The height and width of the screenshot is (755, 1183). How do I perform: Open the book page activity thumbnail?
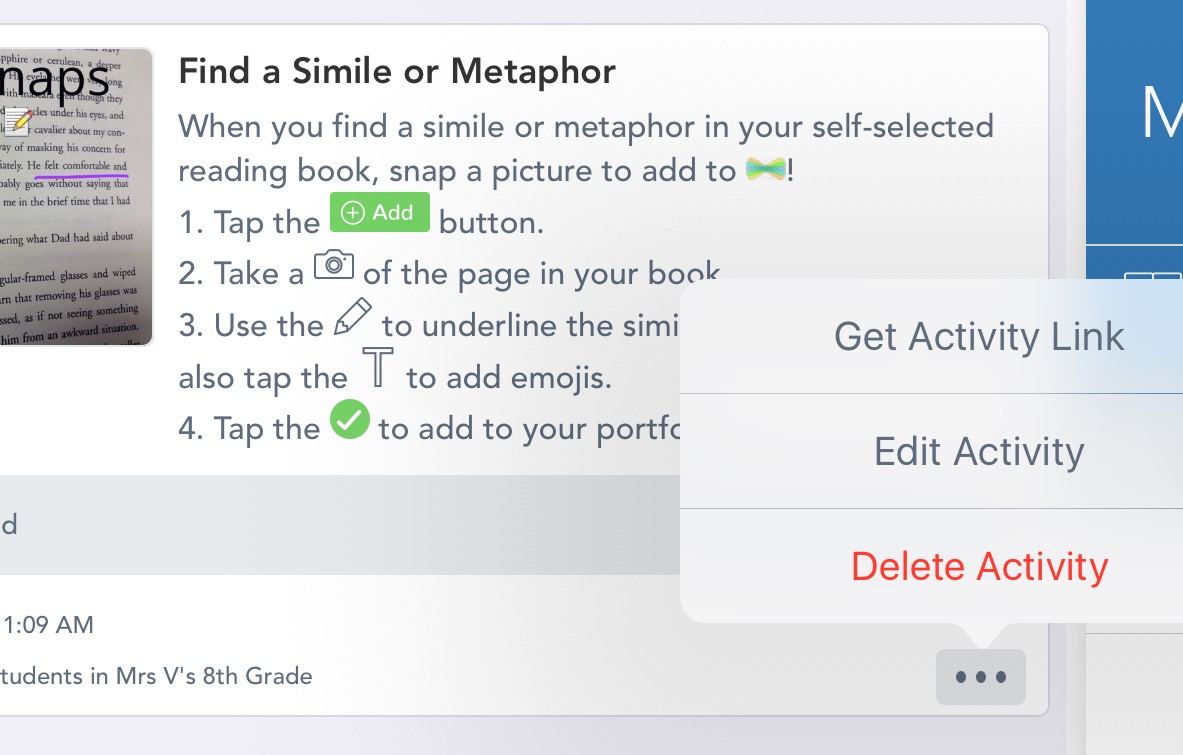tap(75, 197)
